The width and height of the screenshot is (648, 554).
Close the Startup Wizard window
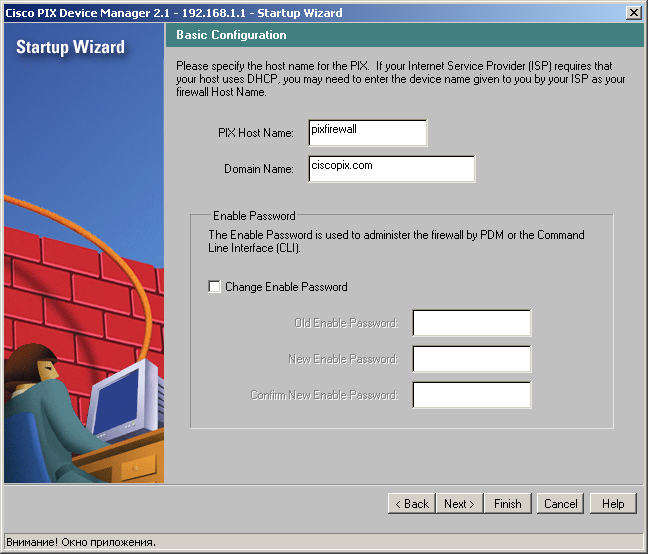[634, 13]
